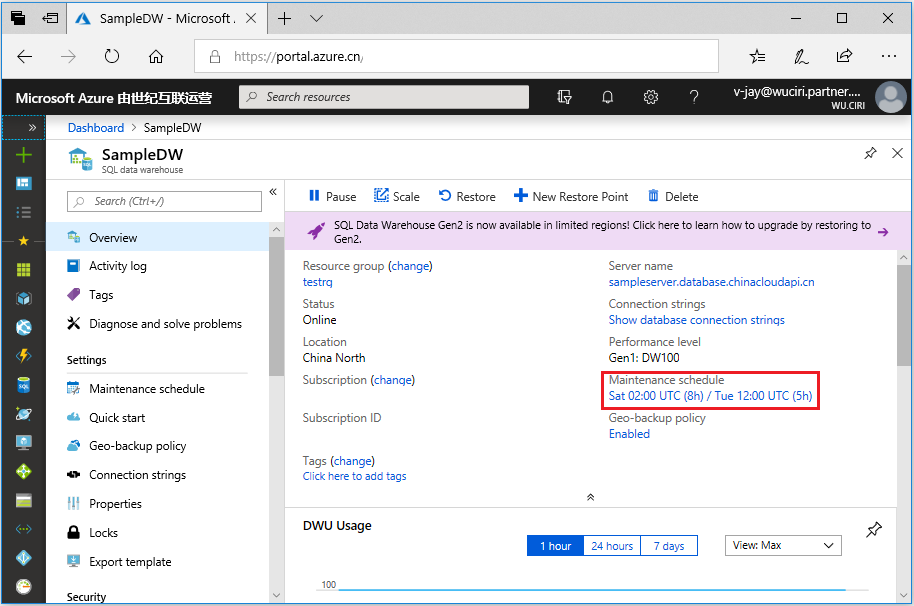Open the Cosmos DB planet icon in sidebar
914x606 pixels.
pyautogui.click(x=23, y=414)
